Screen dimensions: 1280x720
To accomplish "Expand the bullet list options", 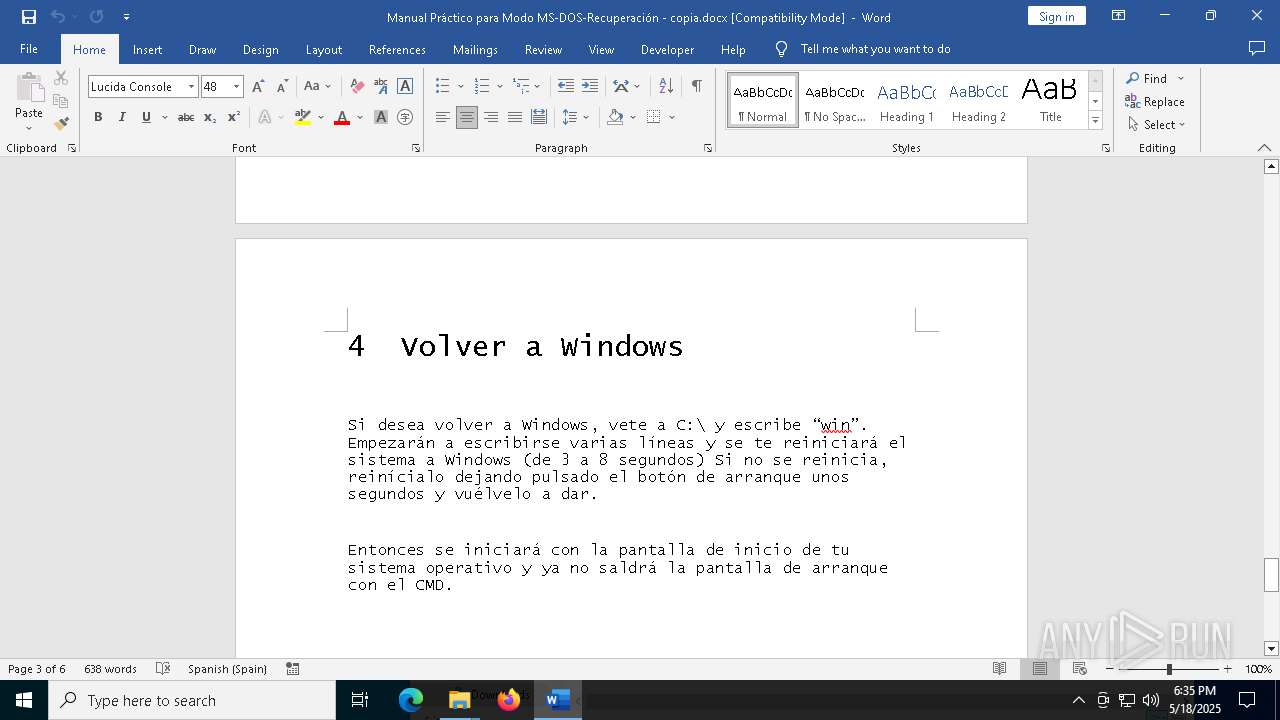I will tap(460, 87).
